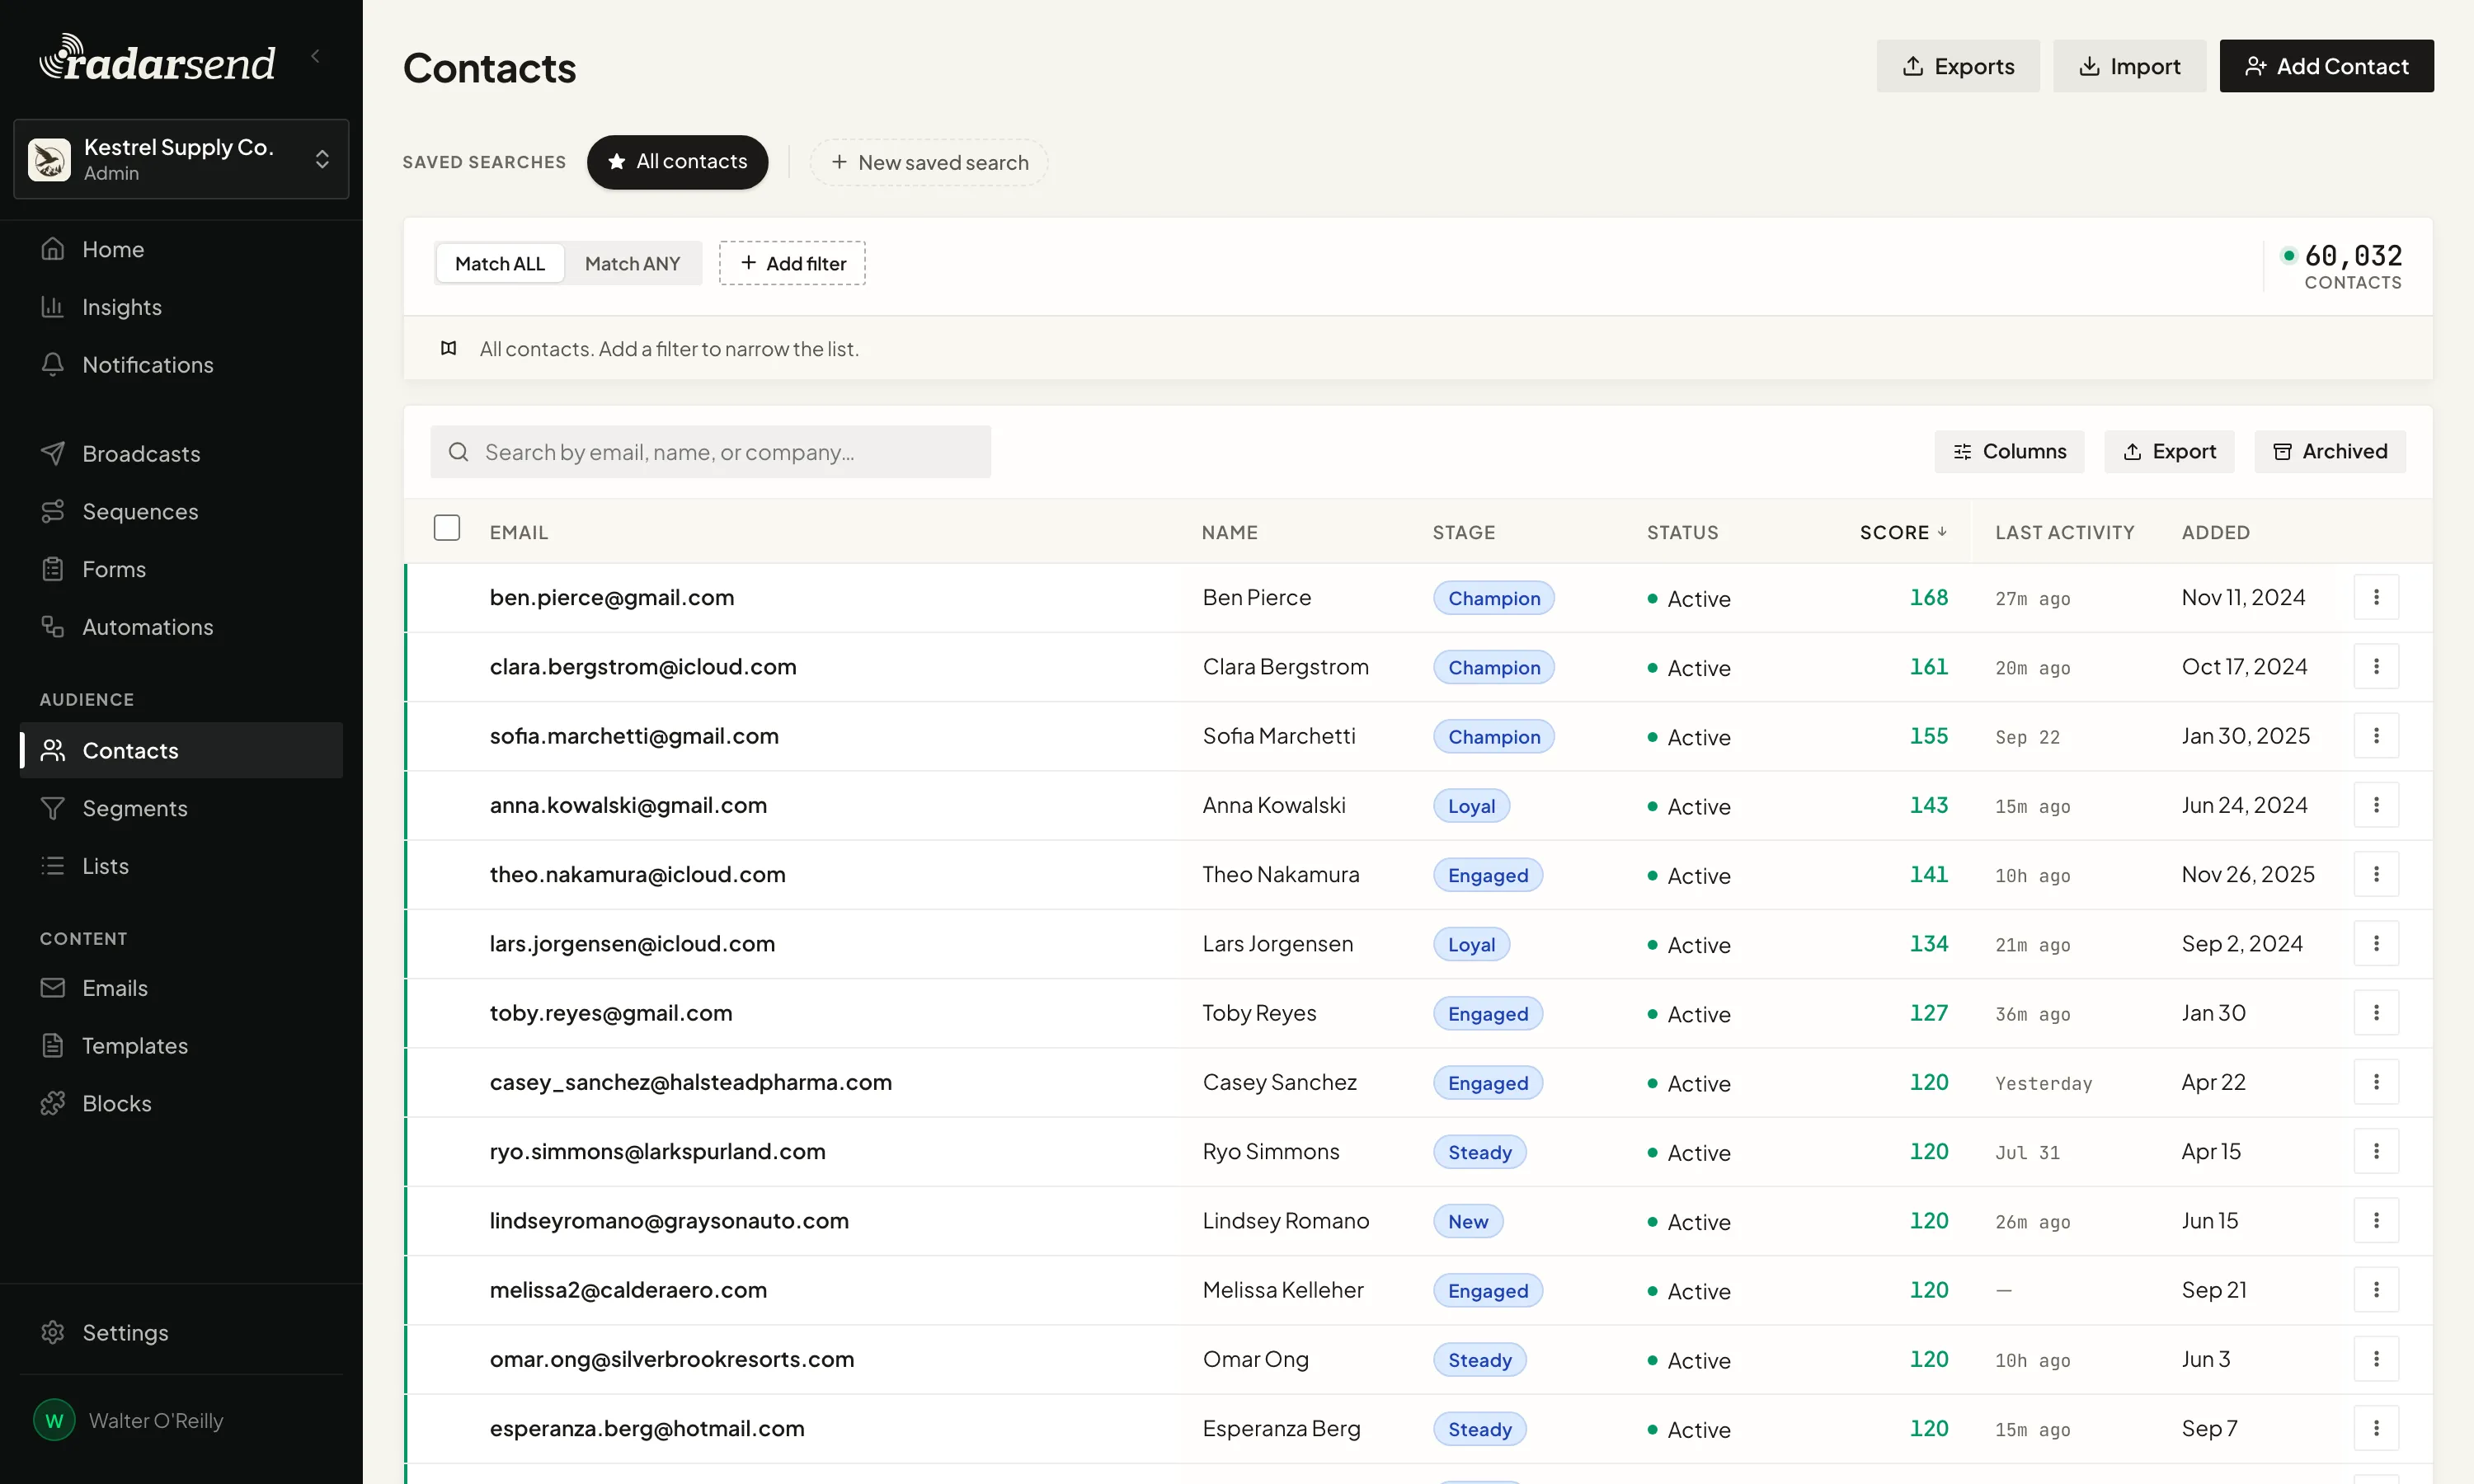Click the Exports button
This screenshot has height=1484, width=2474.
1958,66
